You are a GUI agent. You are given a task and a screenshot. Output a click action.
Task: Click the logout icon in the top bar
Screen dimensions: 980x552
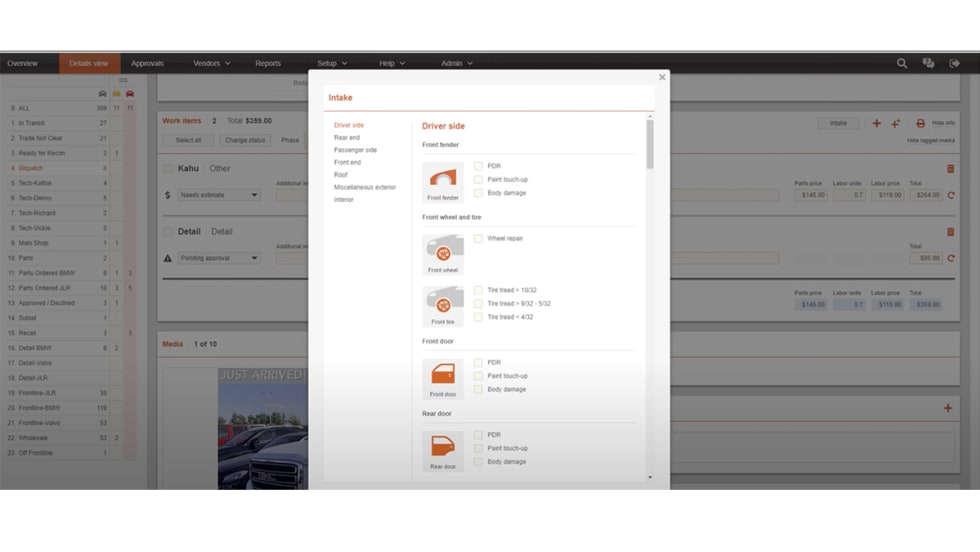click(954, 63)
